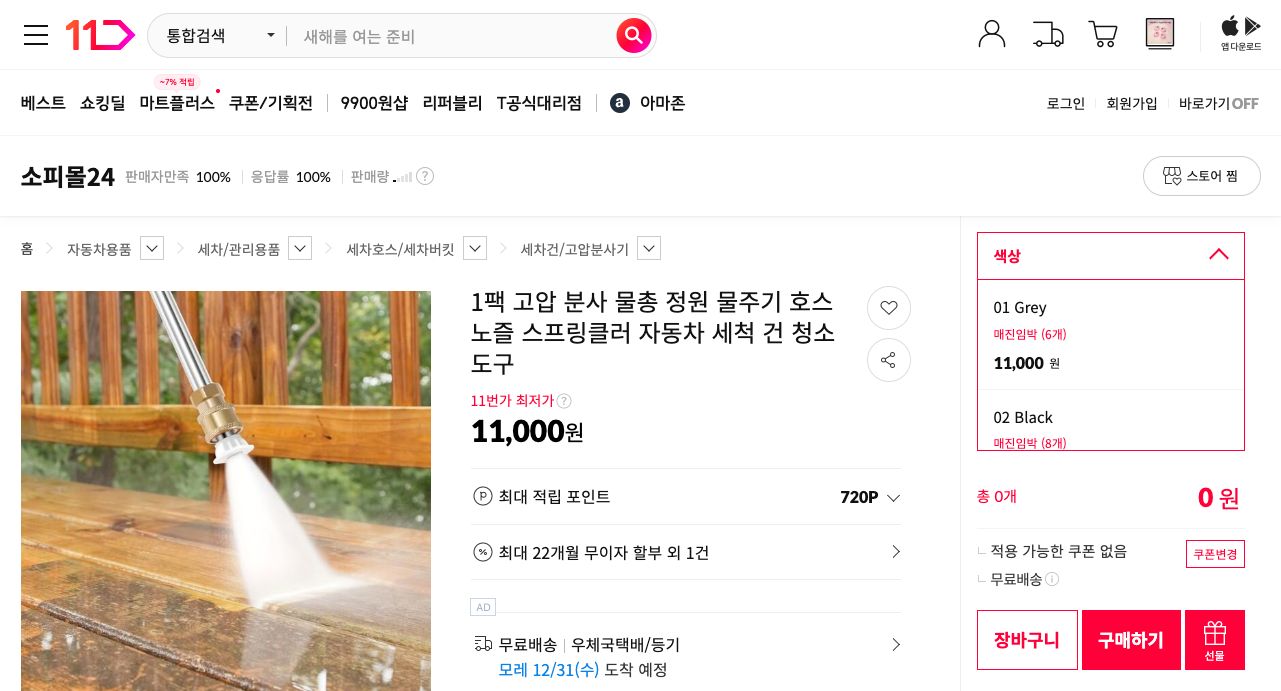Open the shopping cart icon
This screenshot has height=691, width=1281.
point(1102,33)
